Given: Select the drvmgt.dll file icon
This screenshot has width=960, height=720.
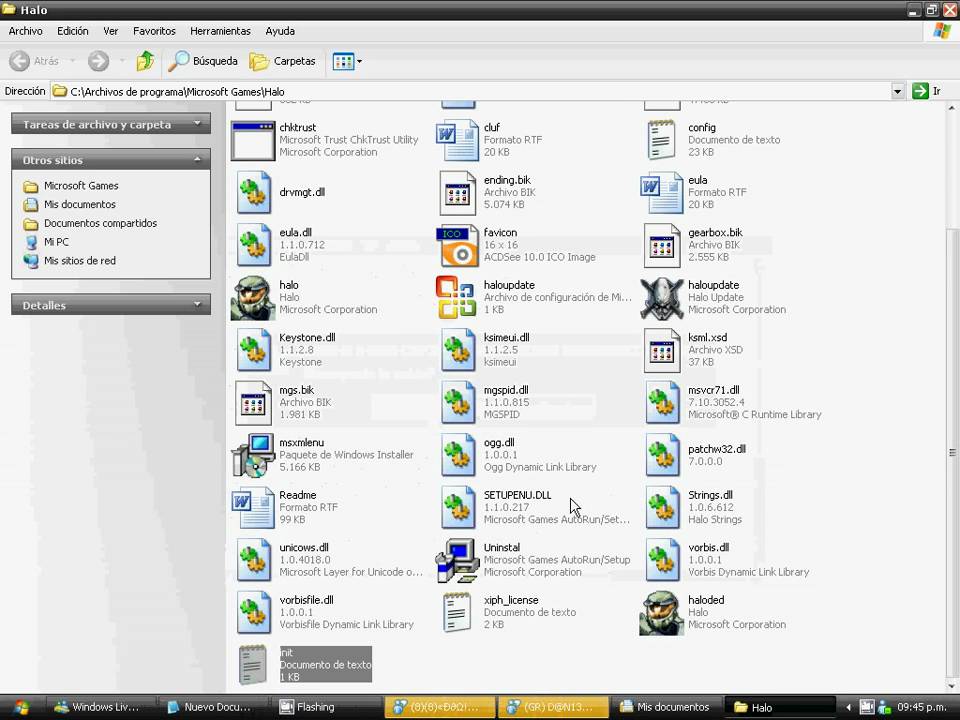Looking at the screenshot, I should pyautogui.click(x=253, y=193).
